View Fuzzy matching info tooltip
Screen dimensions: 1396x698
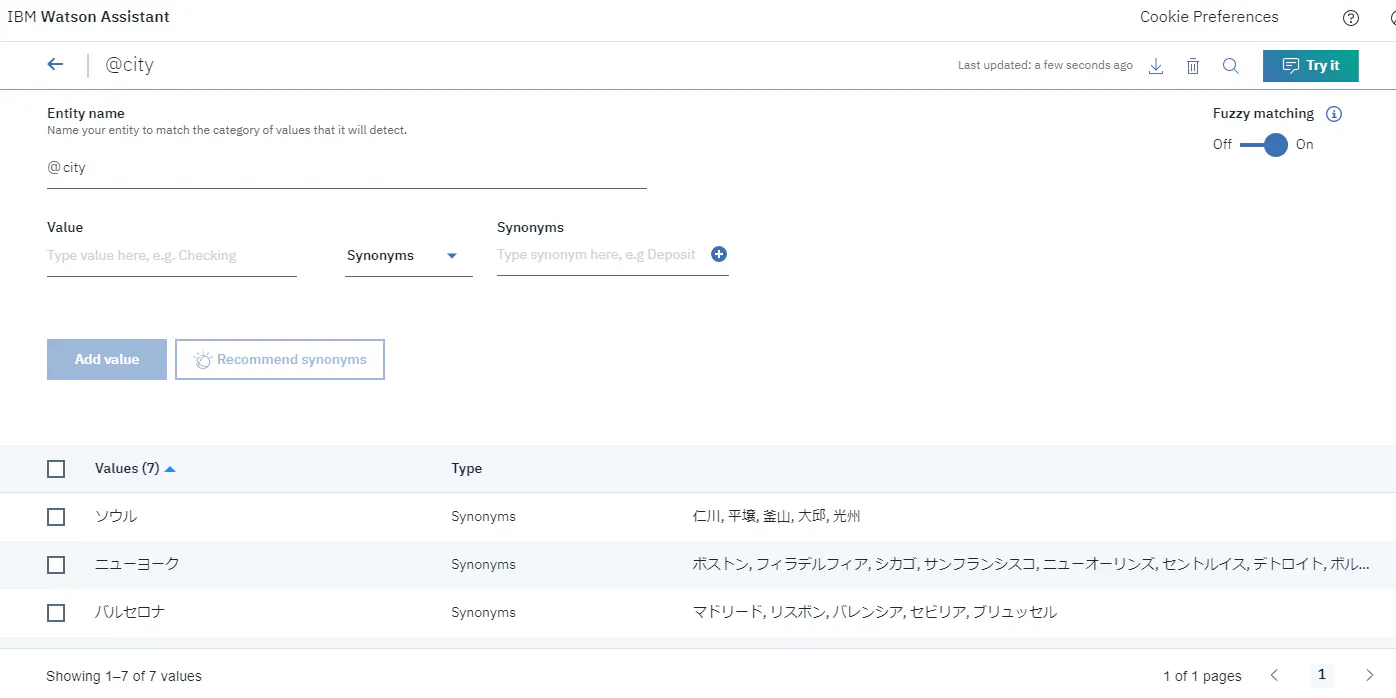pyautogui.click(x=1334, y=113)
